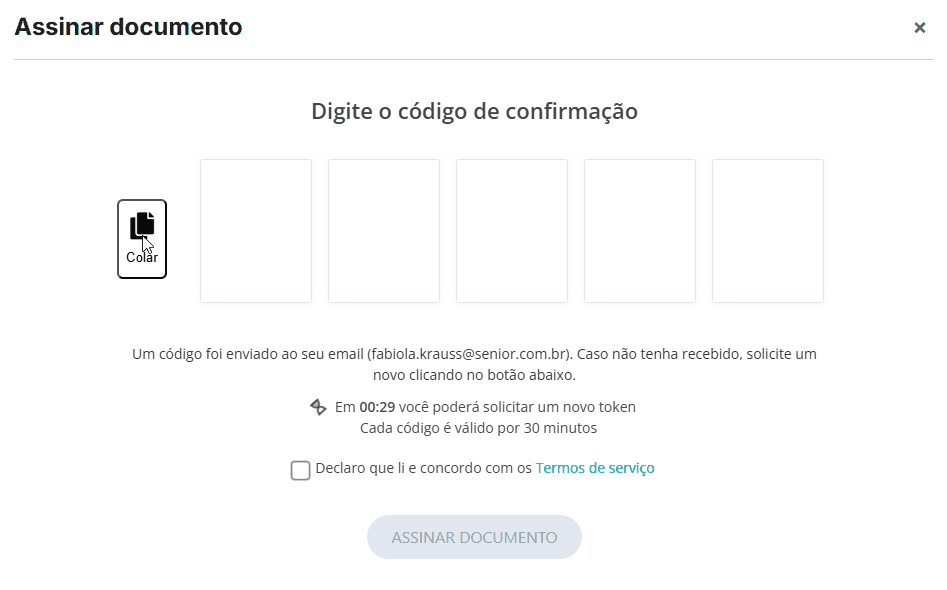This screenshot has height=590, width=947.
Task: Click the 'Declaro que li e concordo' label
Action: [423, 468]
